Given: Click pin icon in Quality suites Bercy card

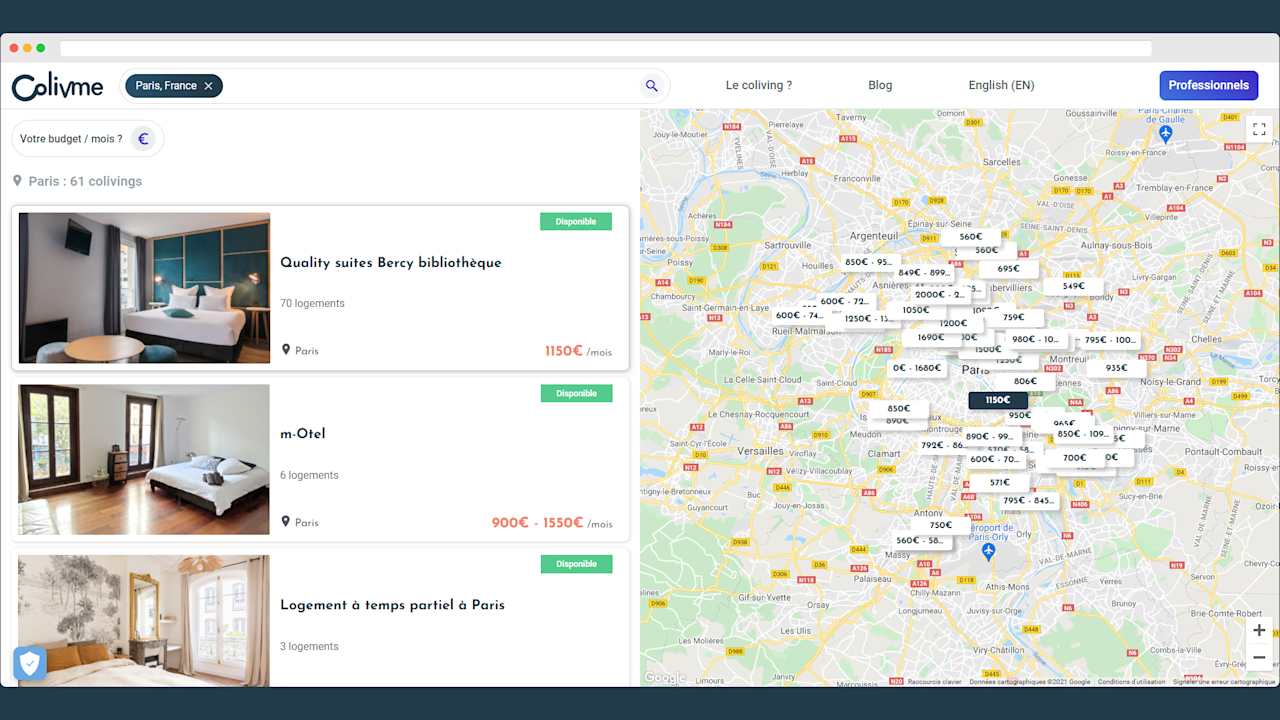Looking at the screenshot, I should [x=286, y=350].
